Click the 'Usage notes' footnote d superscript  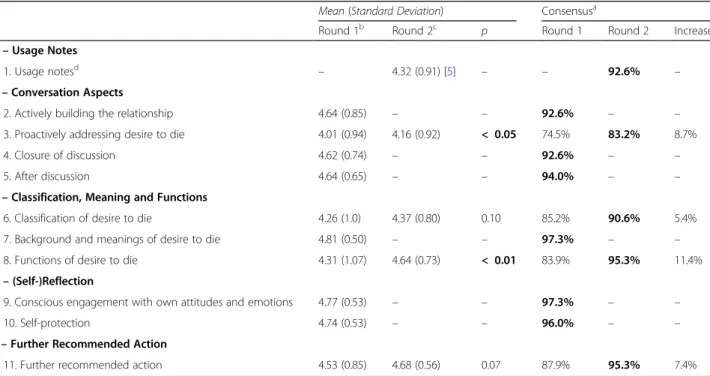76,67
